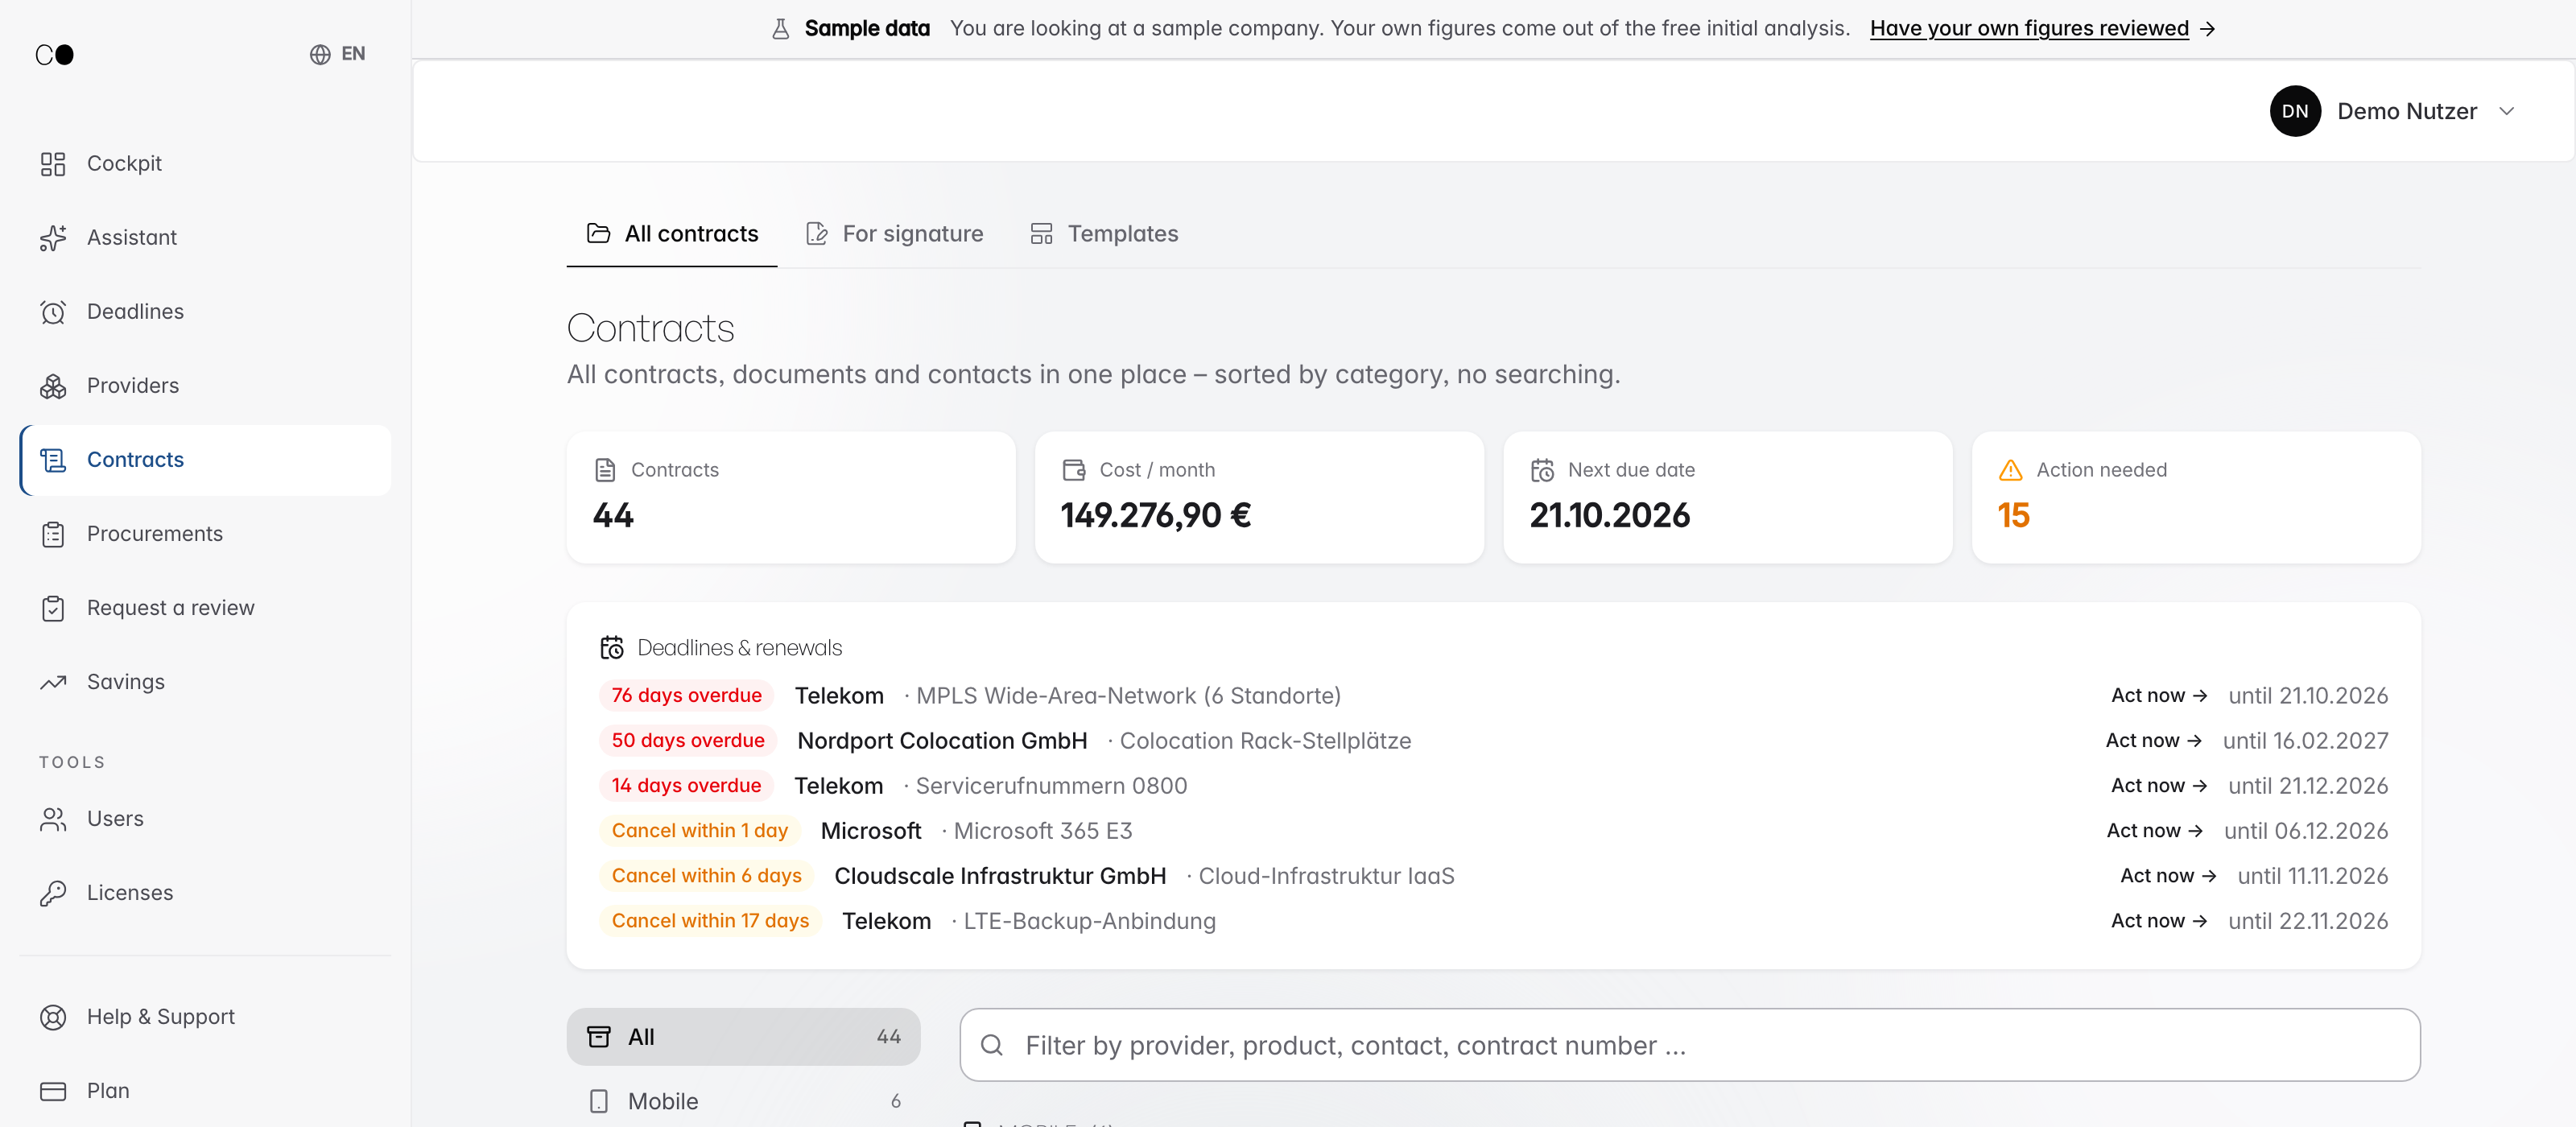The height and width of the screenshot is (1127, 2576).
Task: Click the 50 days overdue badge
Action: (x=688, y=741)
